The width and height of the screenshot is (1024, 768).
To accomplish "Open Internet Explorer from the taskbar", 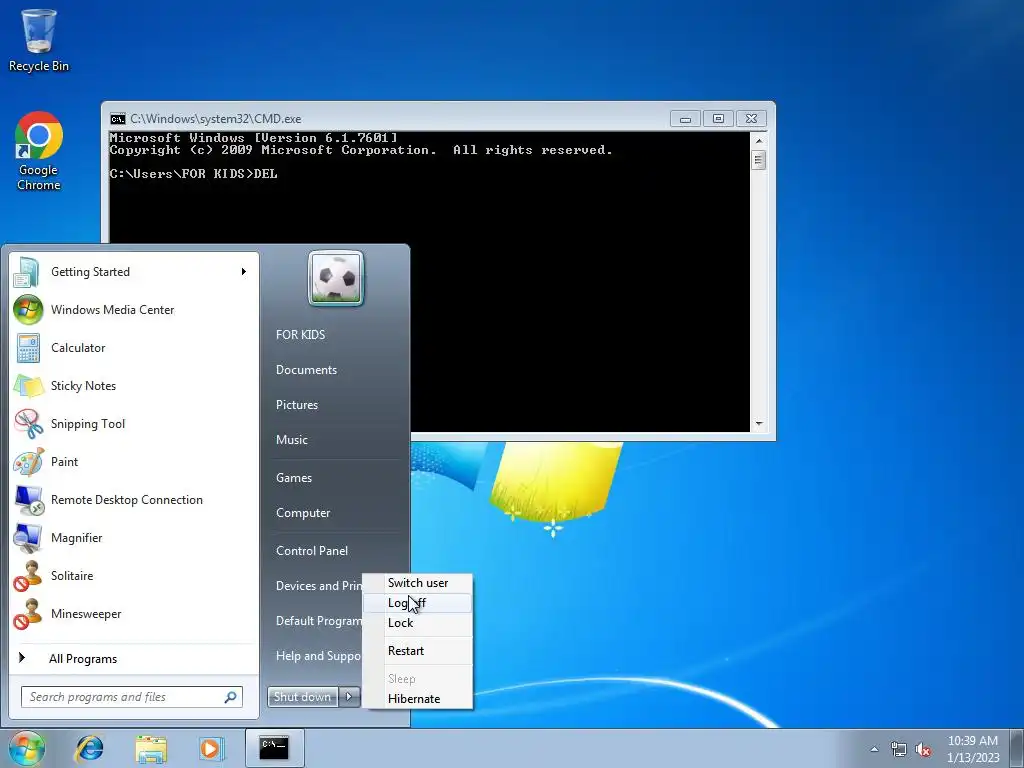I will coord(89,748).
